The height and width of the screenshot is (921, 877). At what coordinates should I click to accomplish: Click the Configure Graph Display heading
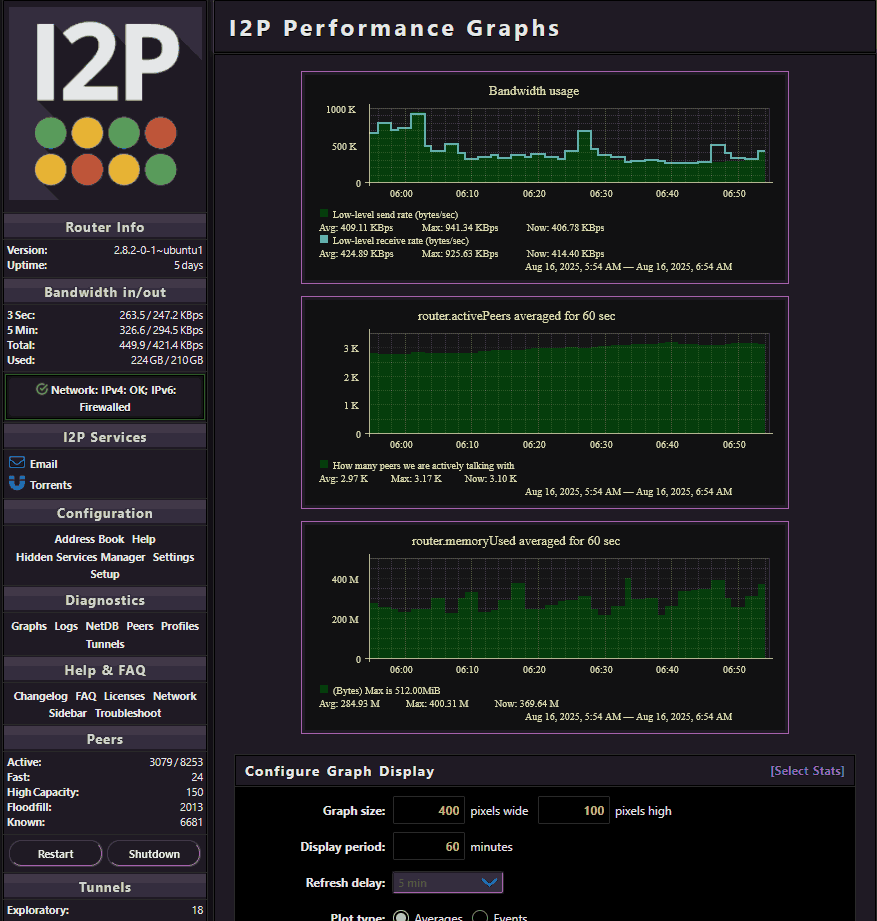tap(340, 771)
